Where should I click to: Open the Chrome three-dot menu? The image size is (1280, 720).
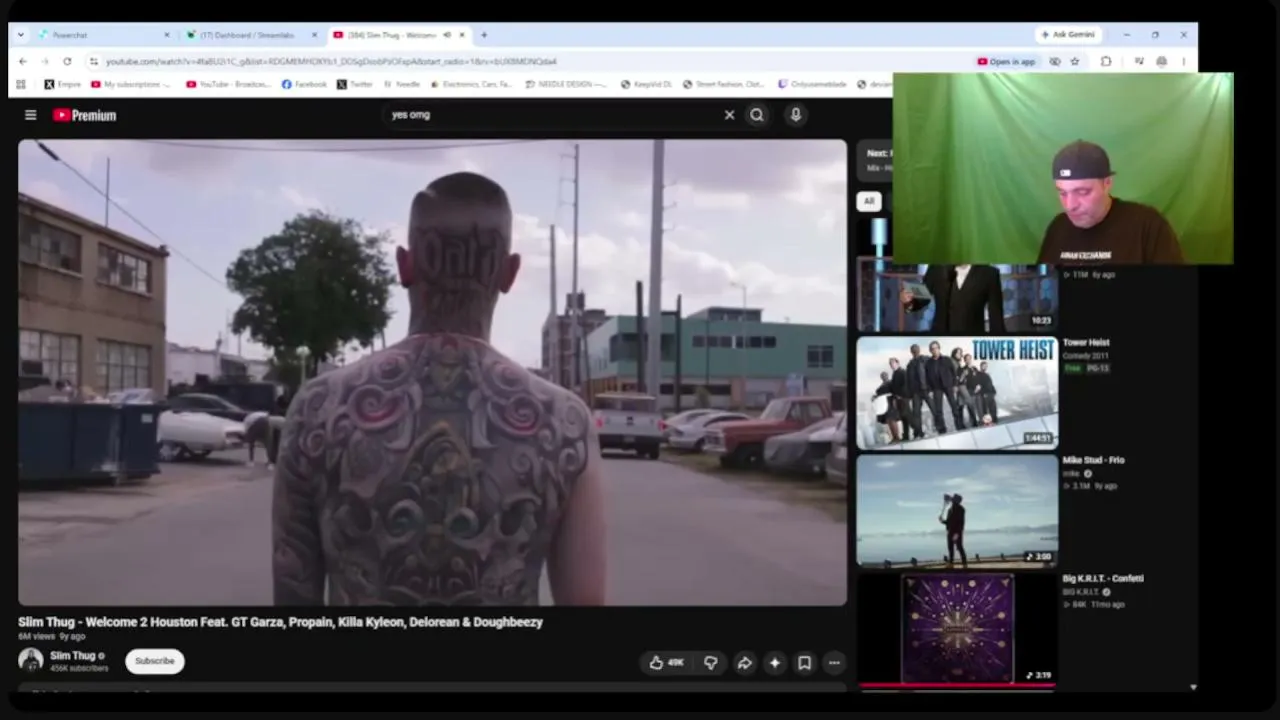(1184, 62)
